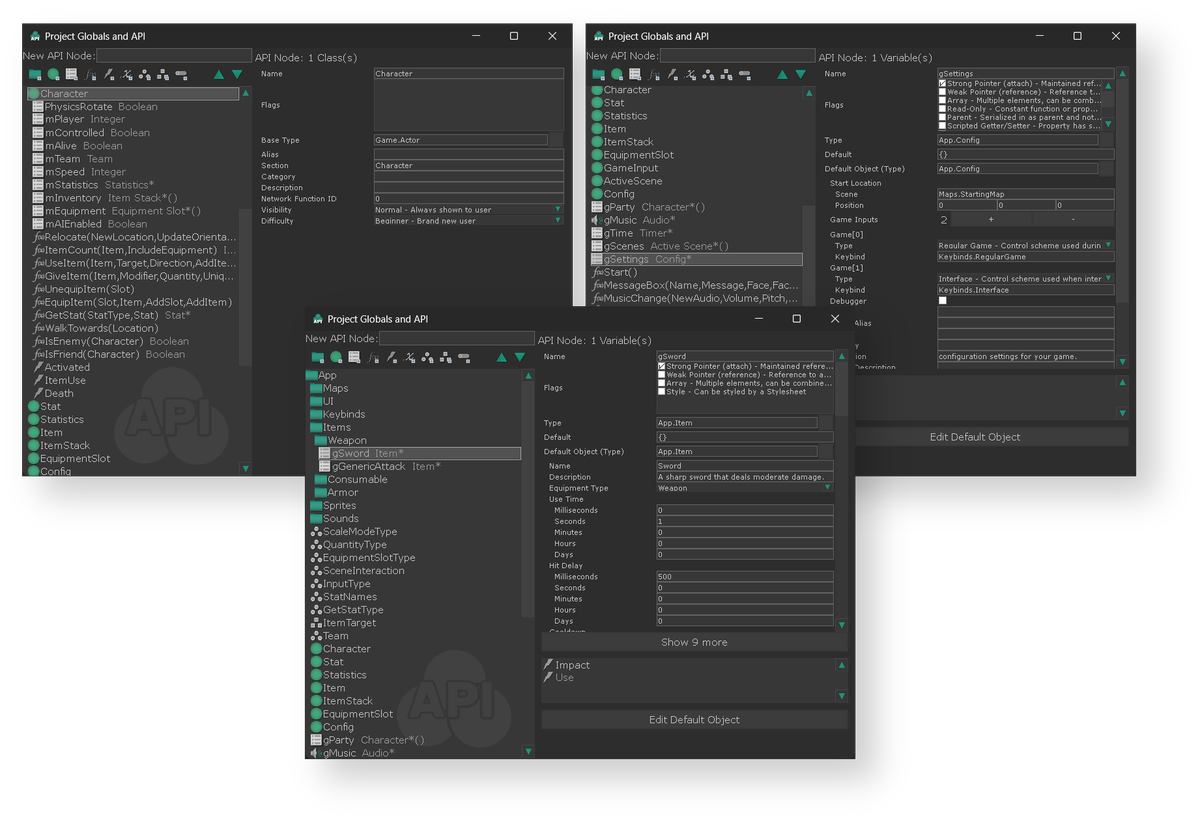
Task: Click the folder icon in gSword window toolbar
Action: (317, 358)
